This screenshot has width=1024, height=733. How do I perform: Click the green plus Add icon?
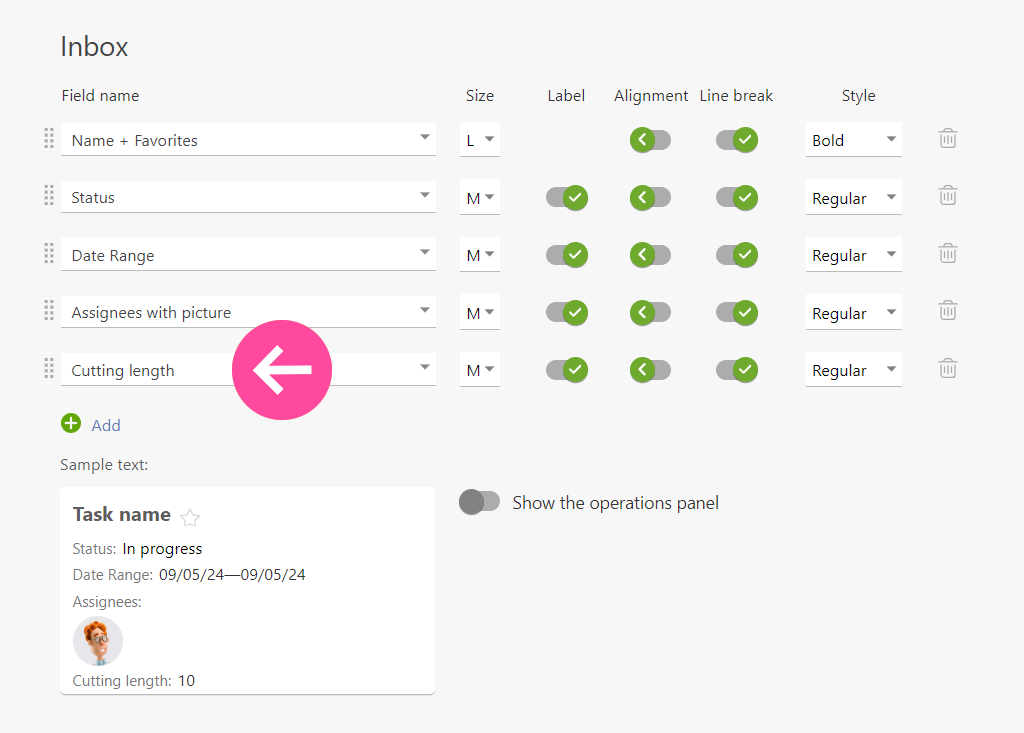pyautogui.click(x=71, y=424)
